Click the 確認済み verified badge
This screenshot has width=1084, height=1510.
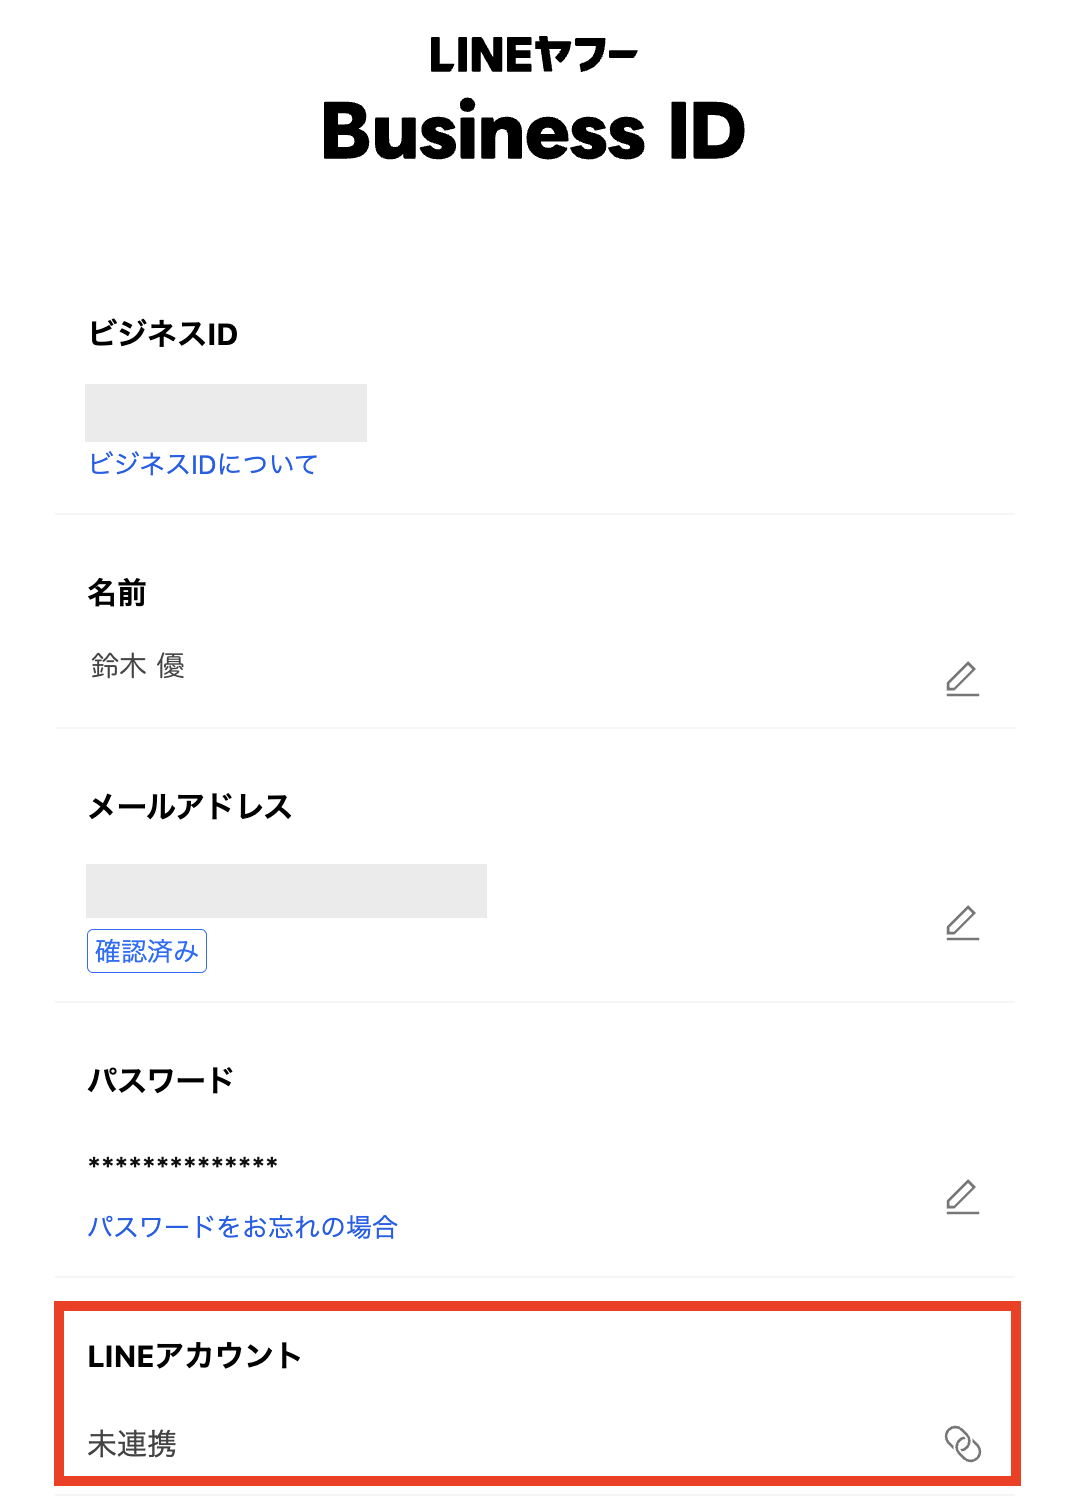pyautogui.click(x=147, y=951)
